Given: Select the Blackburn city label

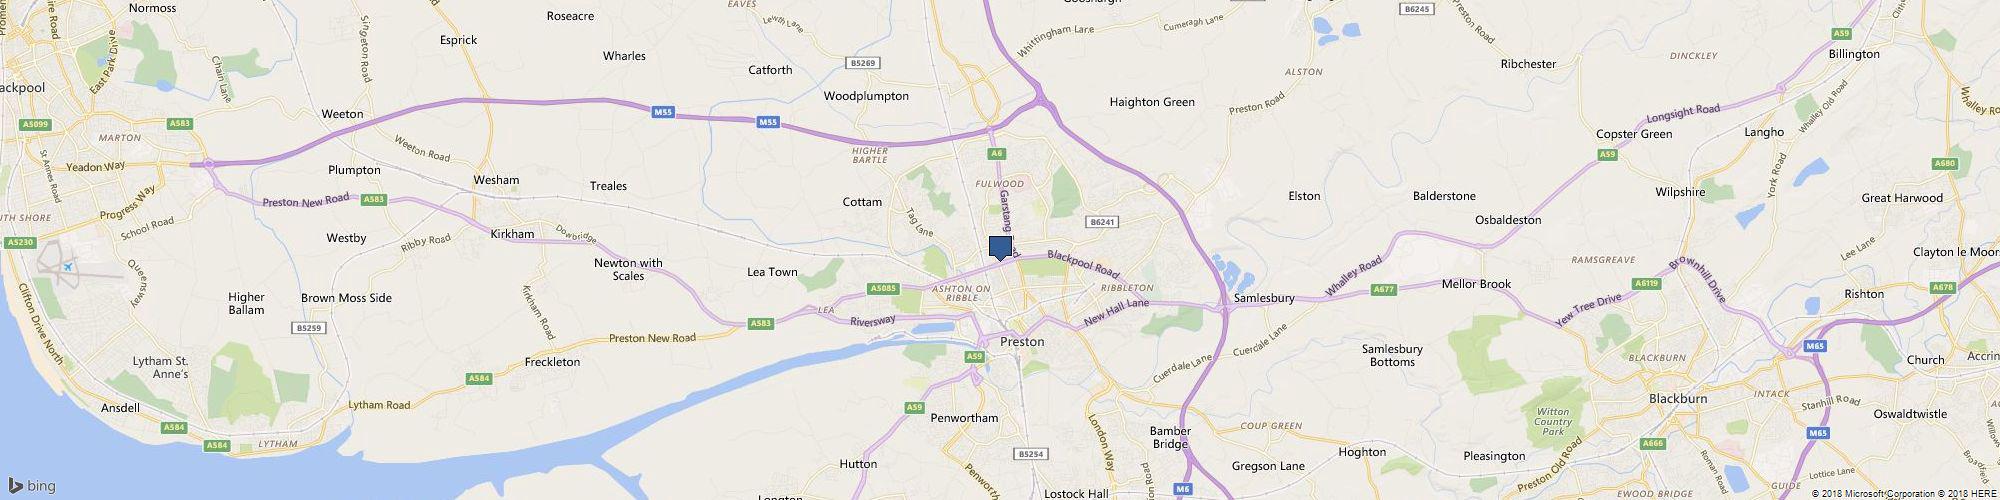Looking at the screenshot, I should click(x=1677, y=399).
